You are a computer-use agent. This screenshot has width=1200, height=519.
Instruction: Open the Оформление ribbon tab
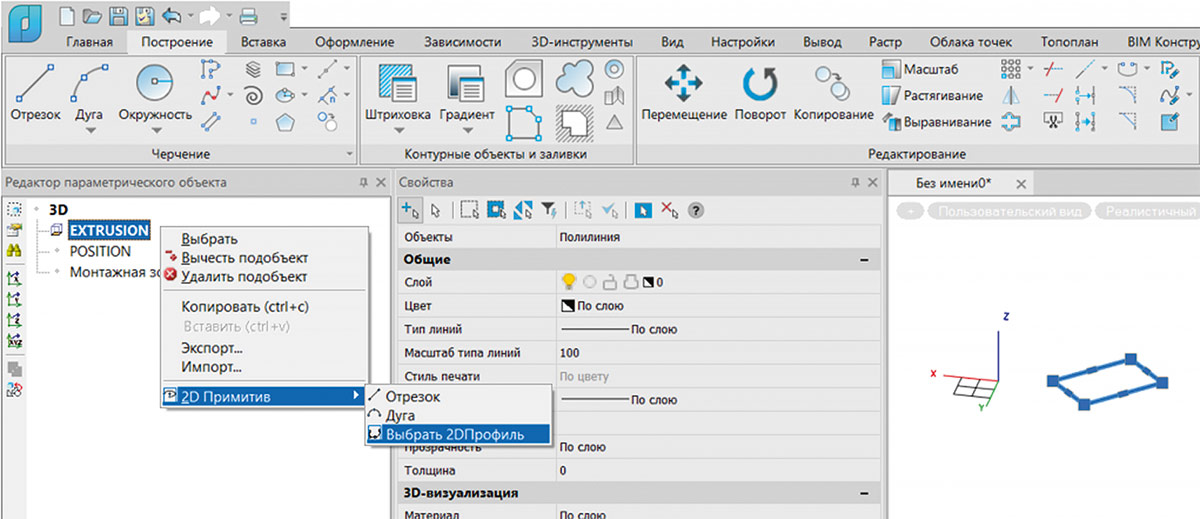(354, 42)
